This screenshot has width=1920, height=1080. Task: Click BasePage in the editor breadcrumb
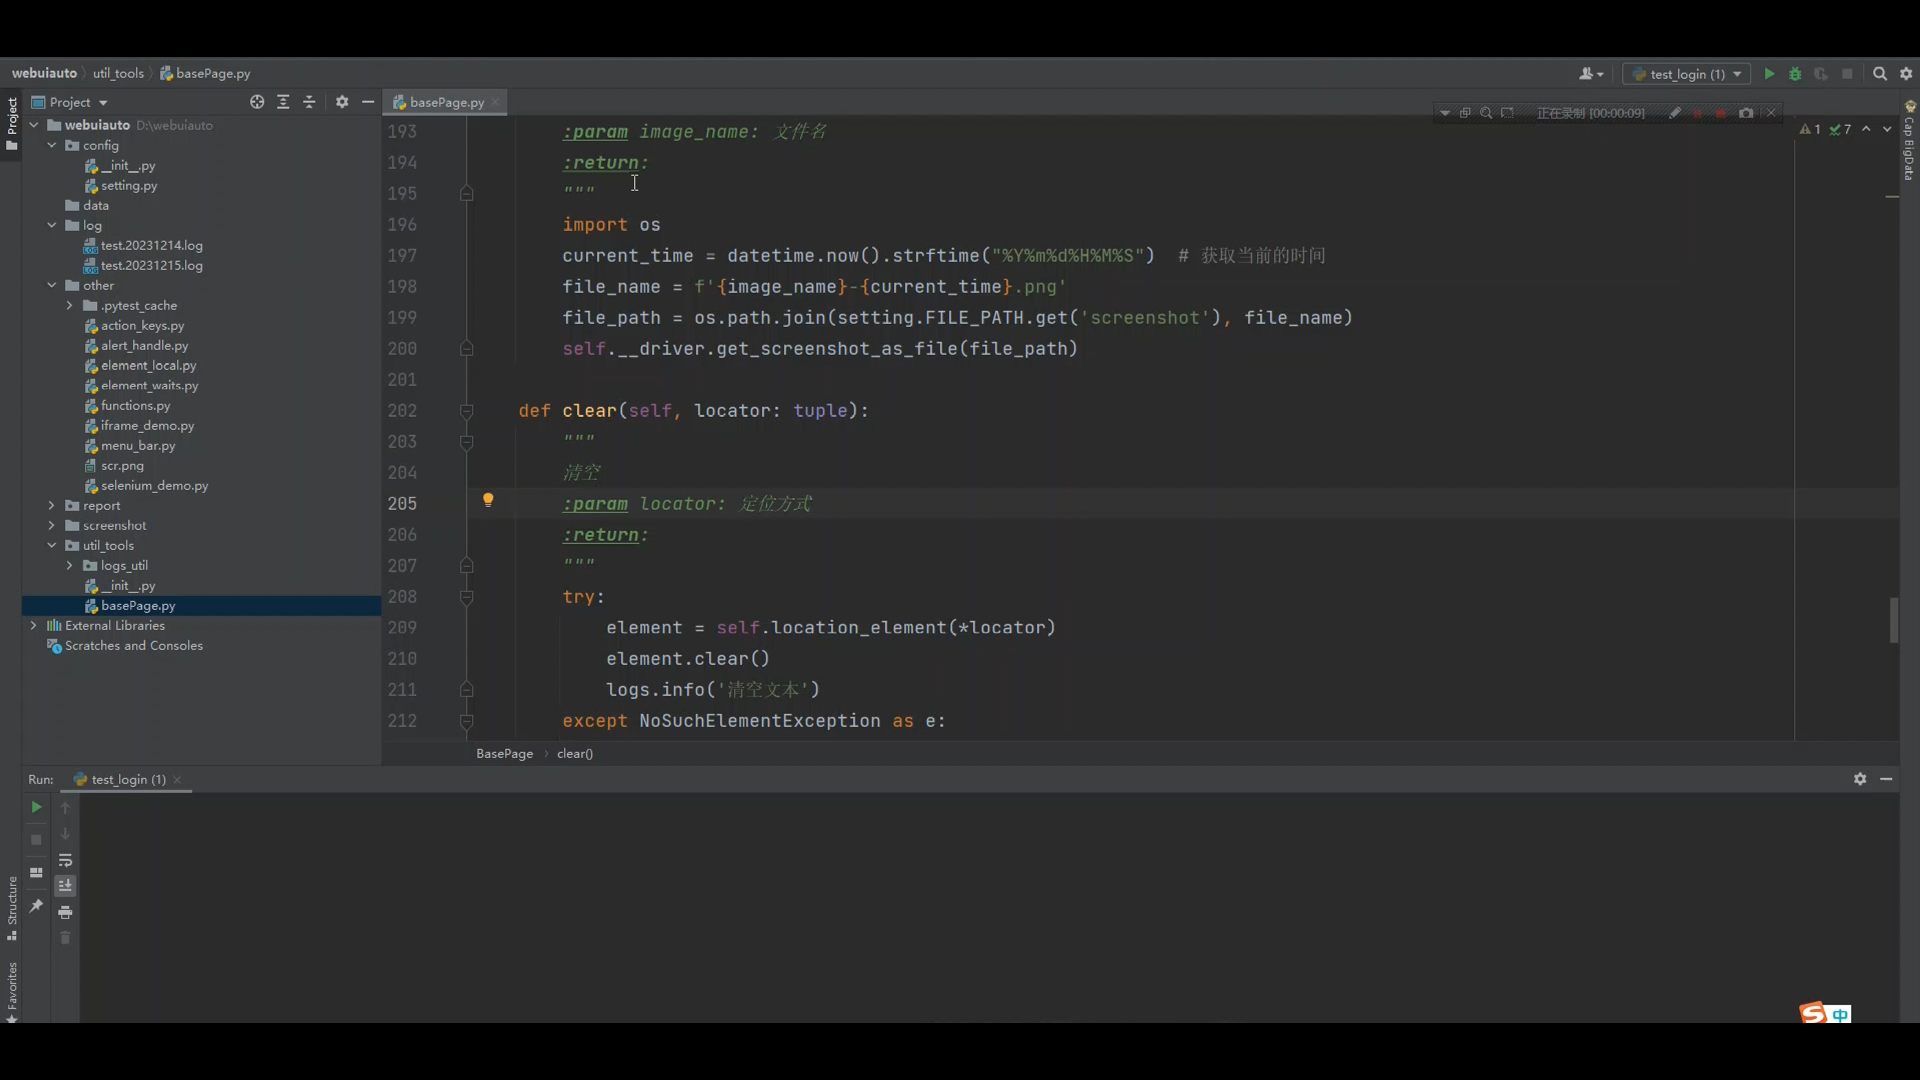[504, 753]
